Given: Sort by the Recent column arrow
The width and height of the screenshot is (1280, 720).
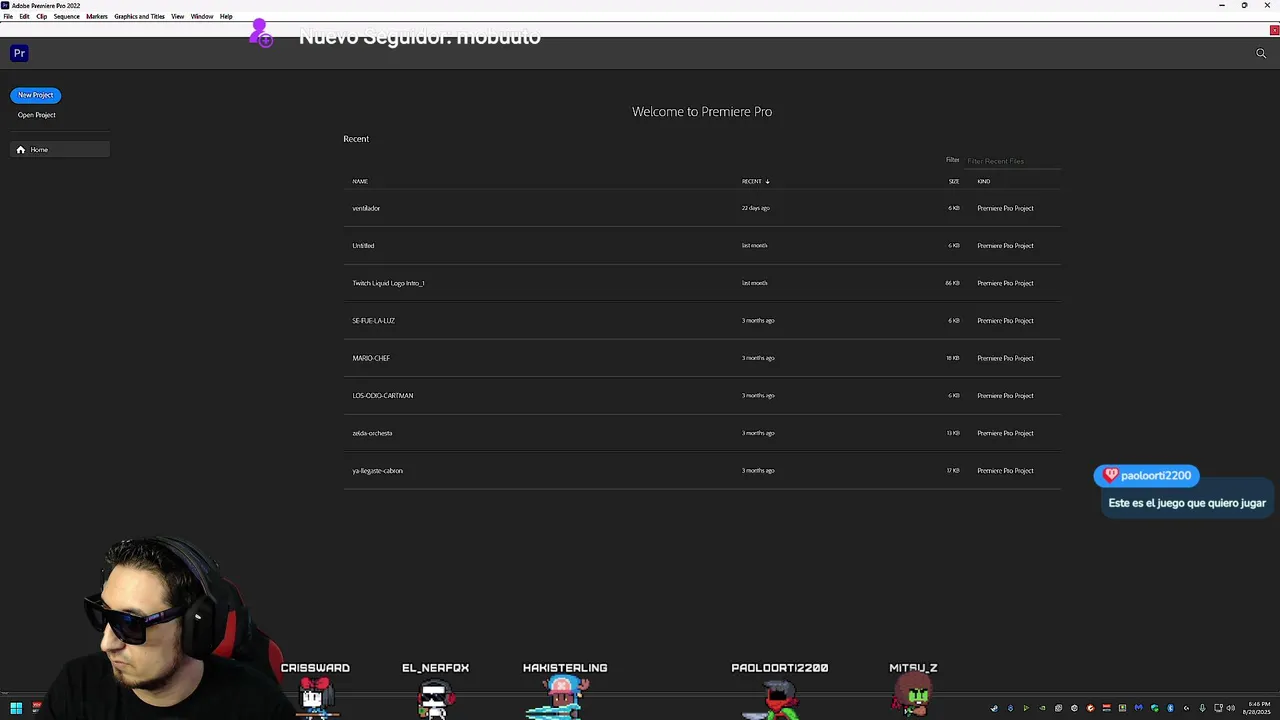Looking at the screenshot, I should point(767,182).
